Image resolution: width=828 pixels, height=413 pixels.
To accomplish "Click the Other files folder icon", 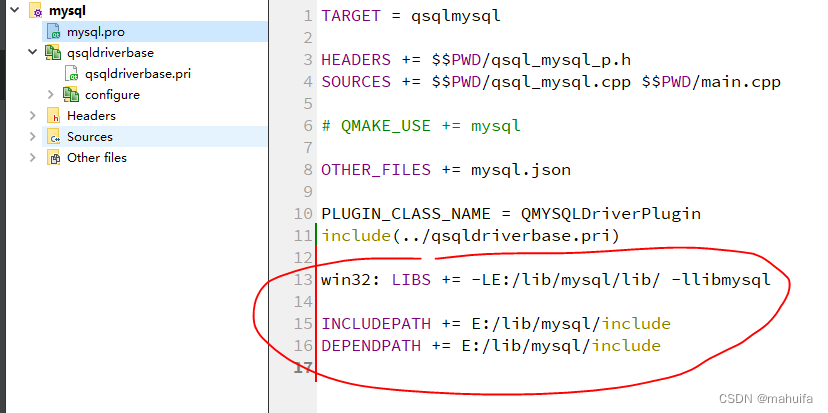I will [x=53, y=158].
